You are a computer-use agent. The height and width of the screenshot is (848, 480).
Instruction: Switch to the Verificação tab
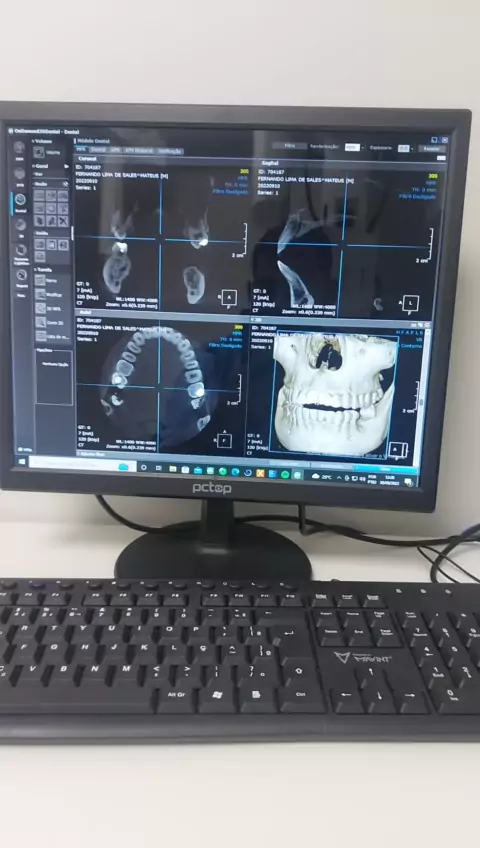click(x=170, y=151)
